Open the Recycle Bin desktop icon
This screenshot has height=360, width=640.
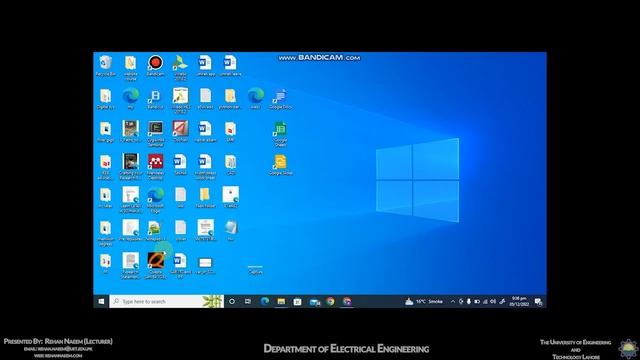point(106,65)
